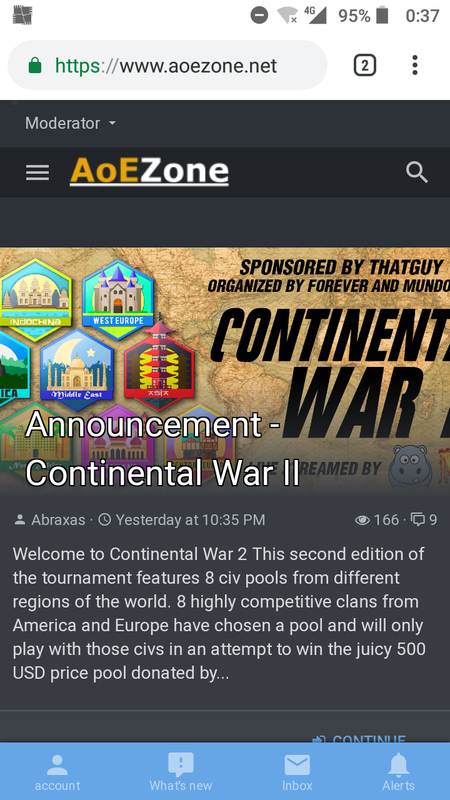Click the views eye icon showing 166
Viewport: 450px width, 800px height.
[362, 520]
